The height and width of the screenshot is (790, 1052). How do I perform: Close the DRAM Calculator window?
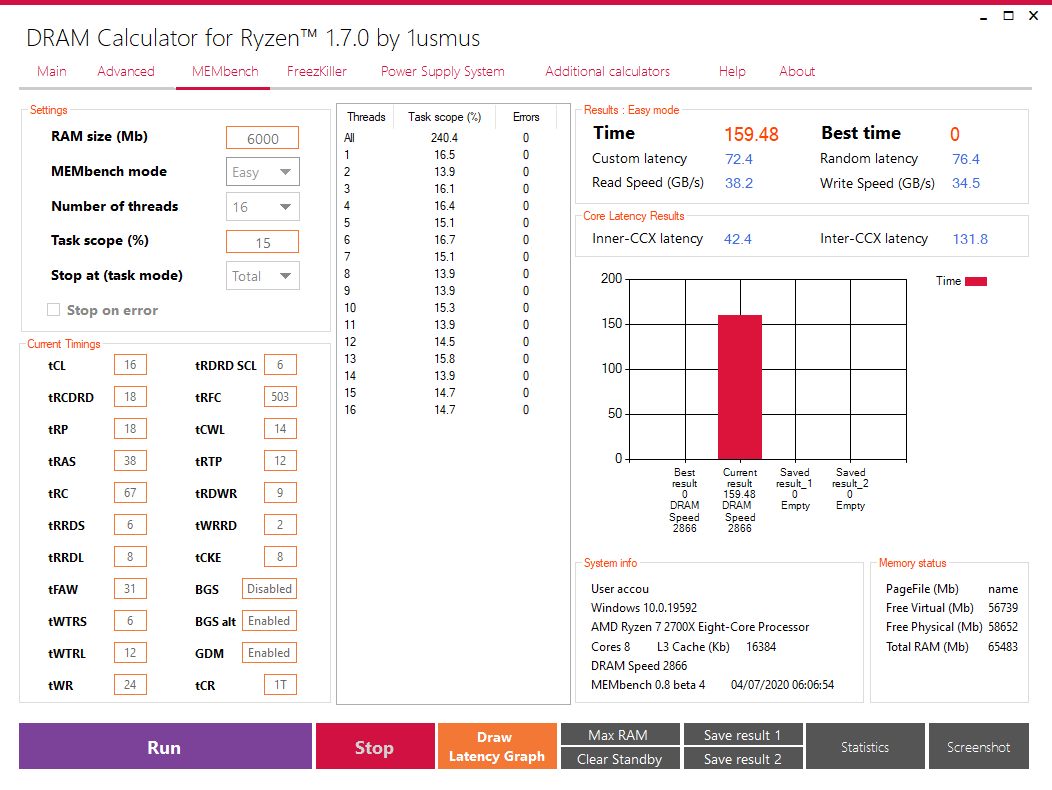click(1033, 15)
